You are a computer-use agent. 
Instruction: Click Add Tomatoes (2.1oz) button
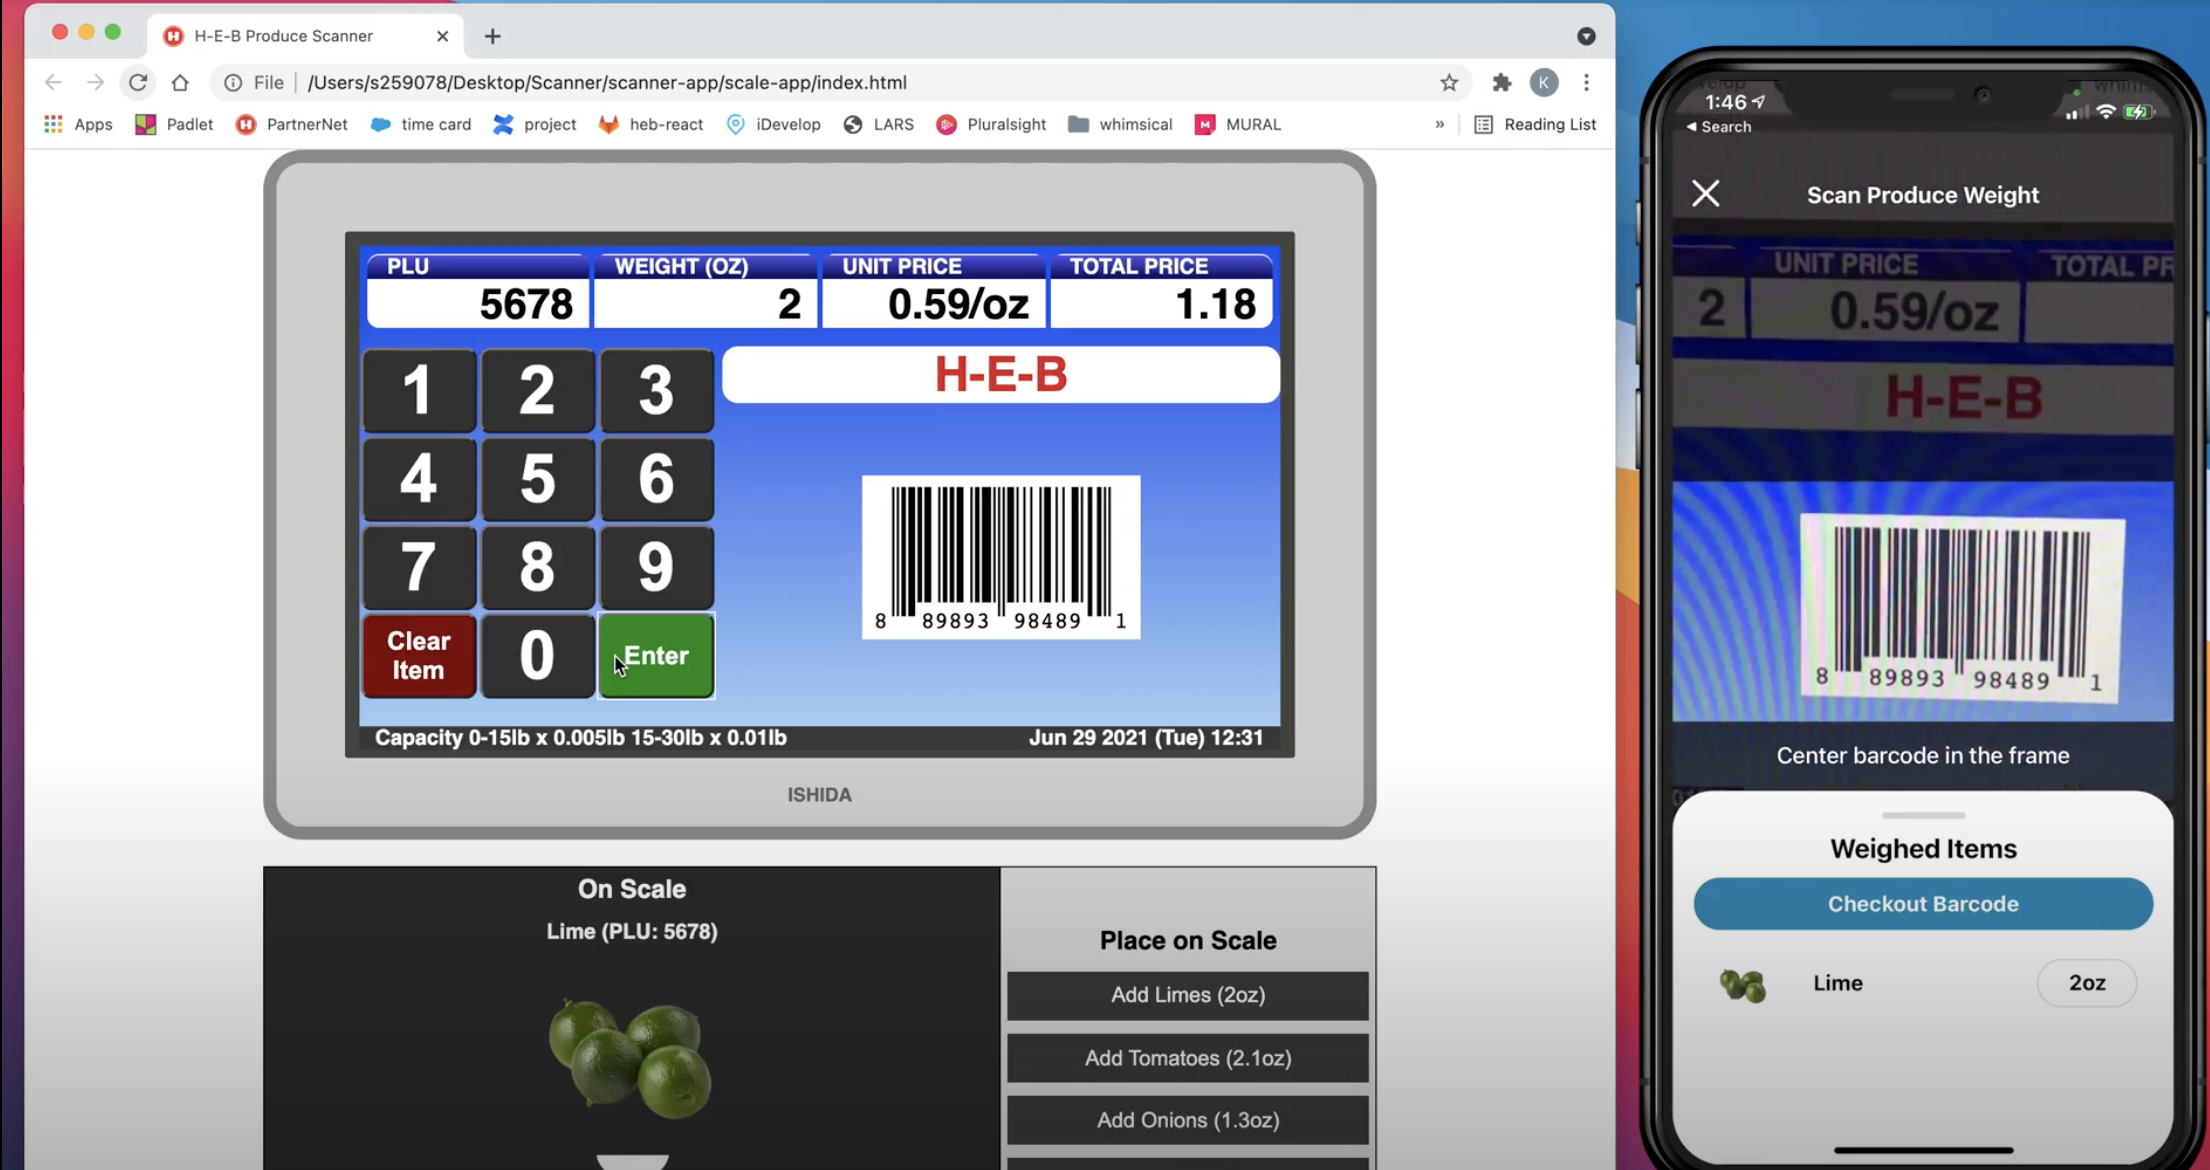coord(1187,1058)
